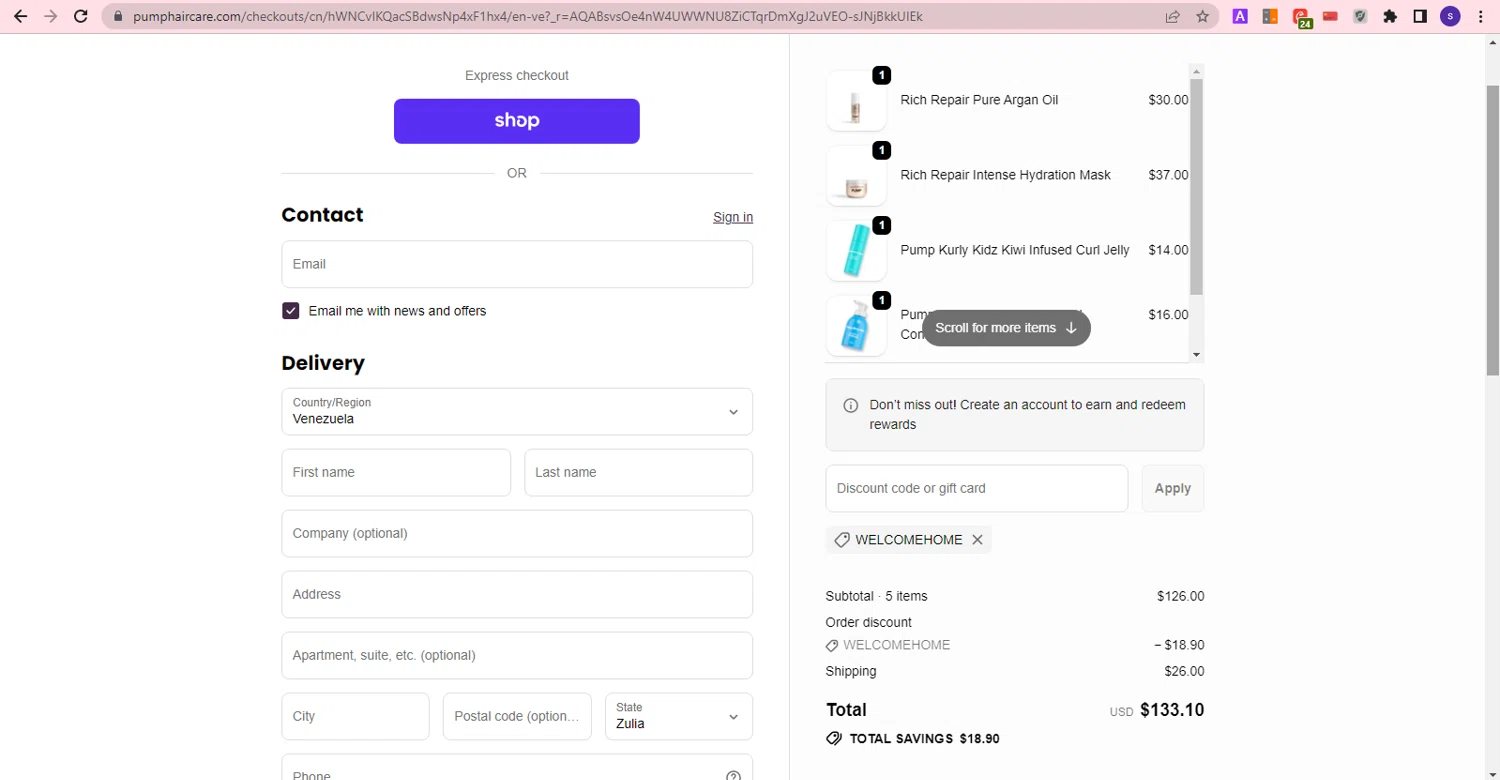Click the City field
1500x780 pixels.
pyautogui.click(x=355, y=716)
